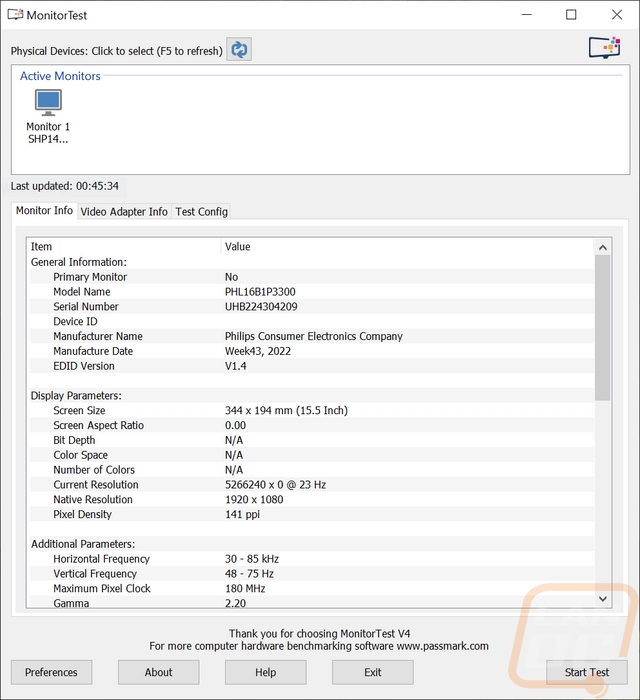
Task: Click the Device ID row label
Action: [x=75, y=321]
